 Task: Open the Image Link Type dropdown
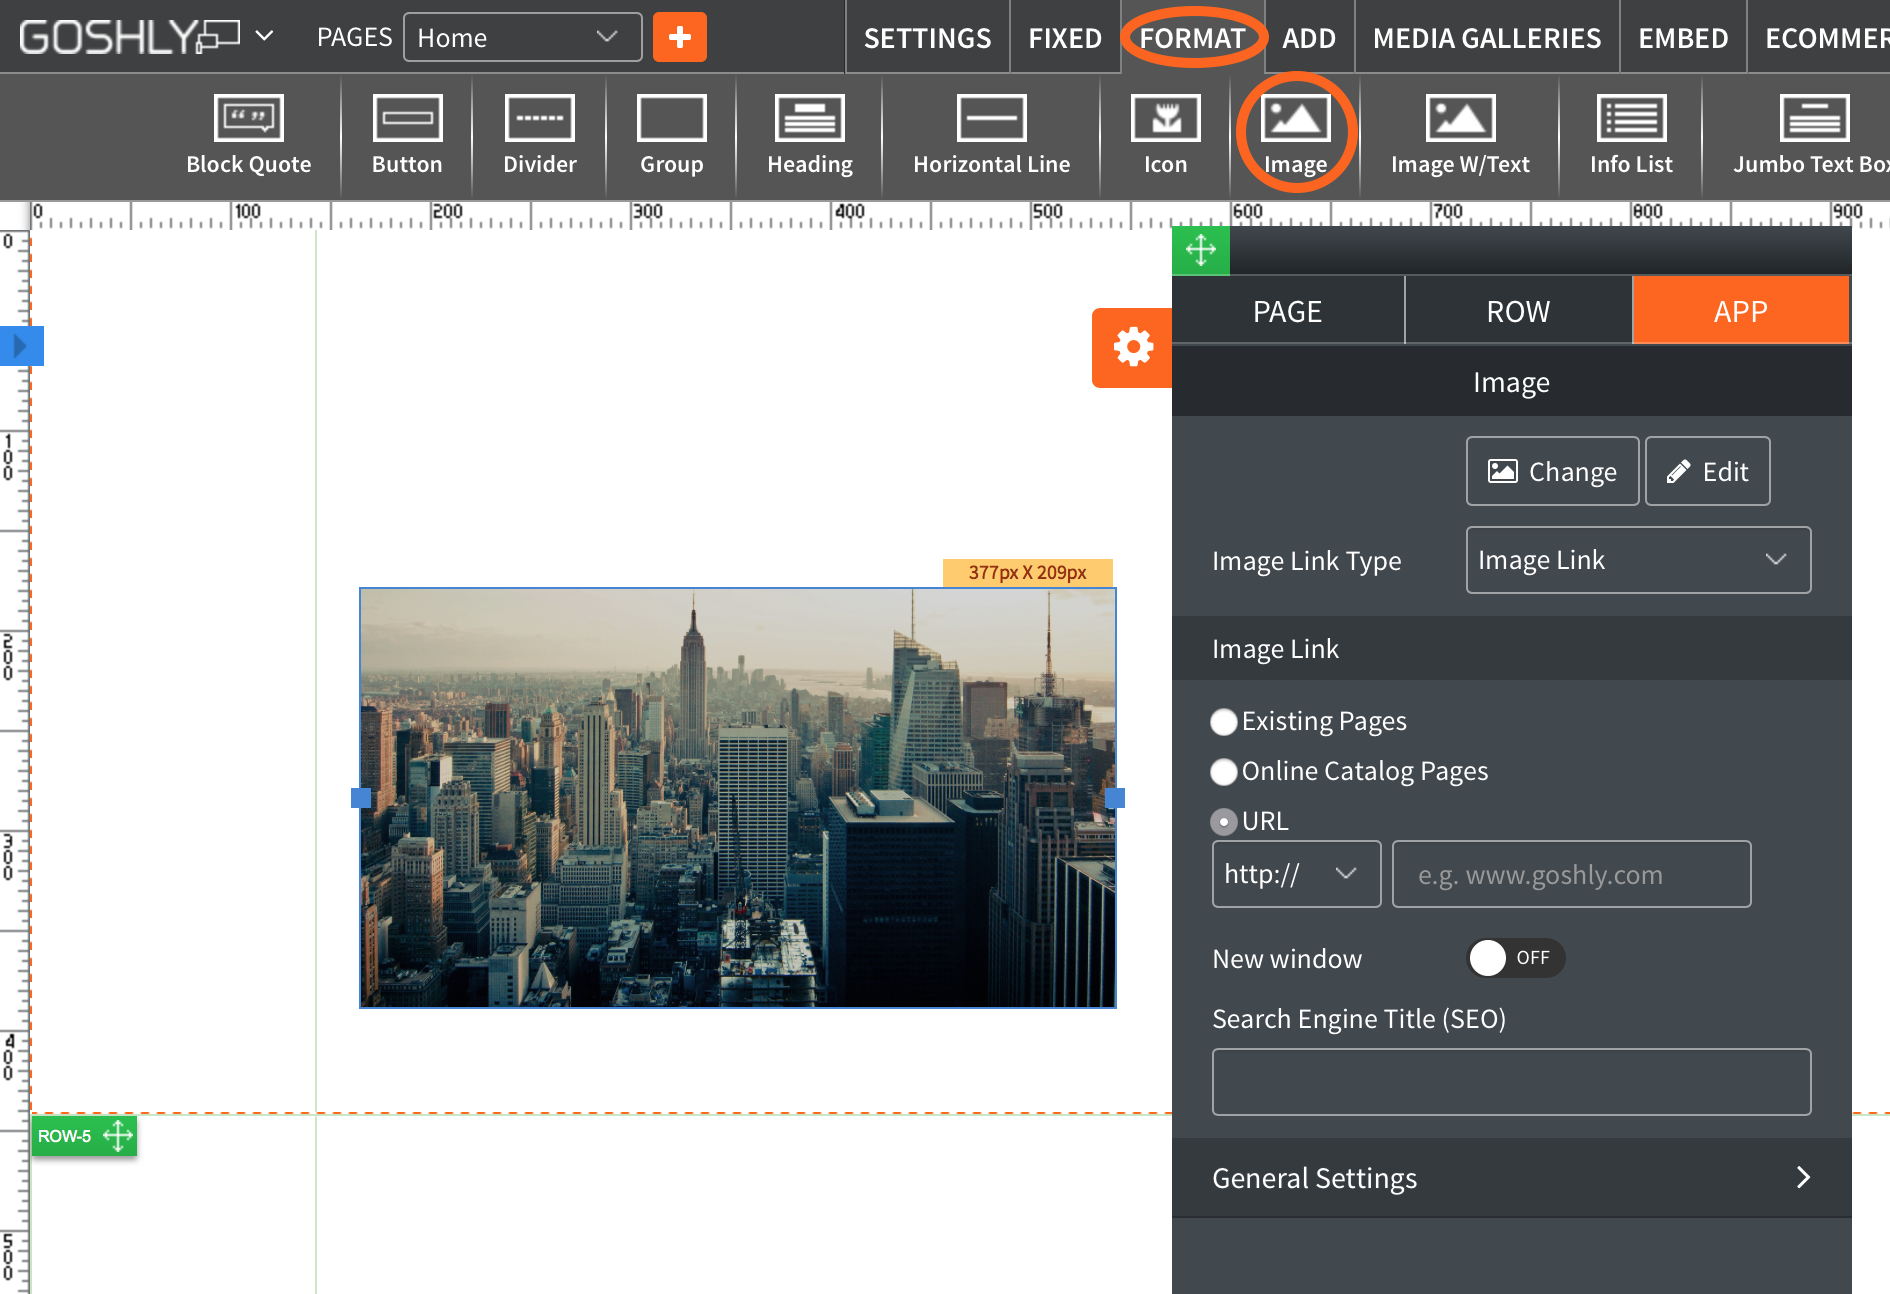pos(1637,560)
